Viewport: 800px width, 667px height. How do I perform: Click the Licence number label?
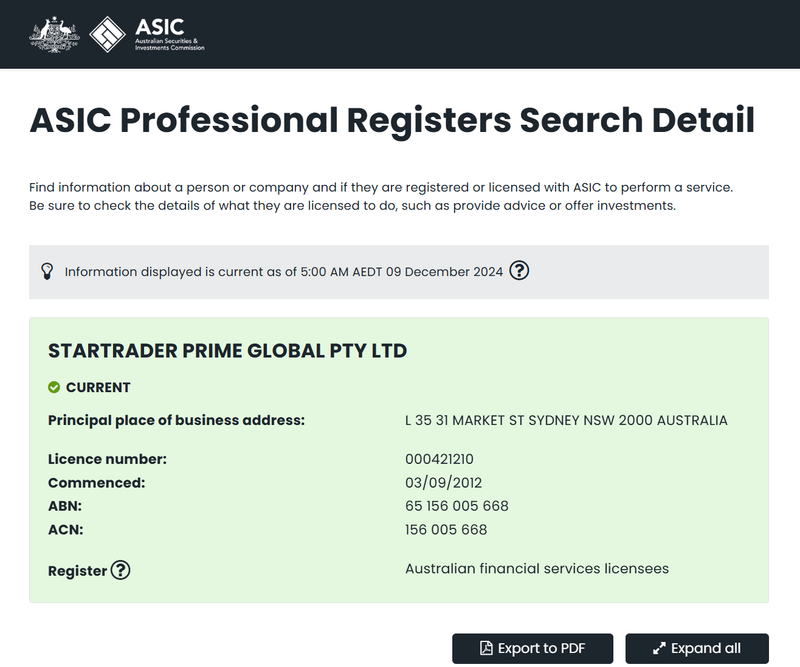[107, 459]
